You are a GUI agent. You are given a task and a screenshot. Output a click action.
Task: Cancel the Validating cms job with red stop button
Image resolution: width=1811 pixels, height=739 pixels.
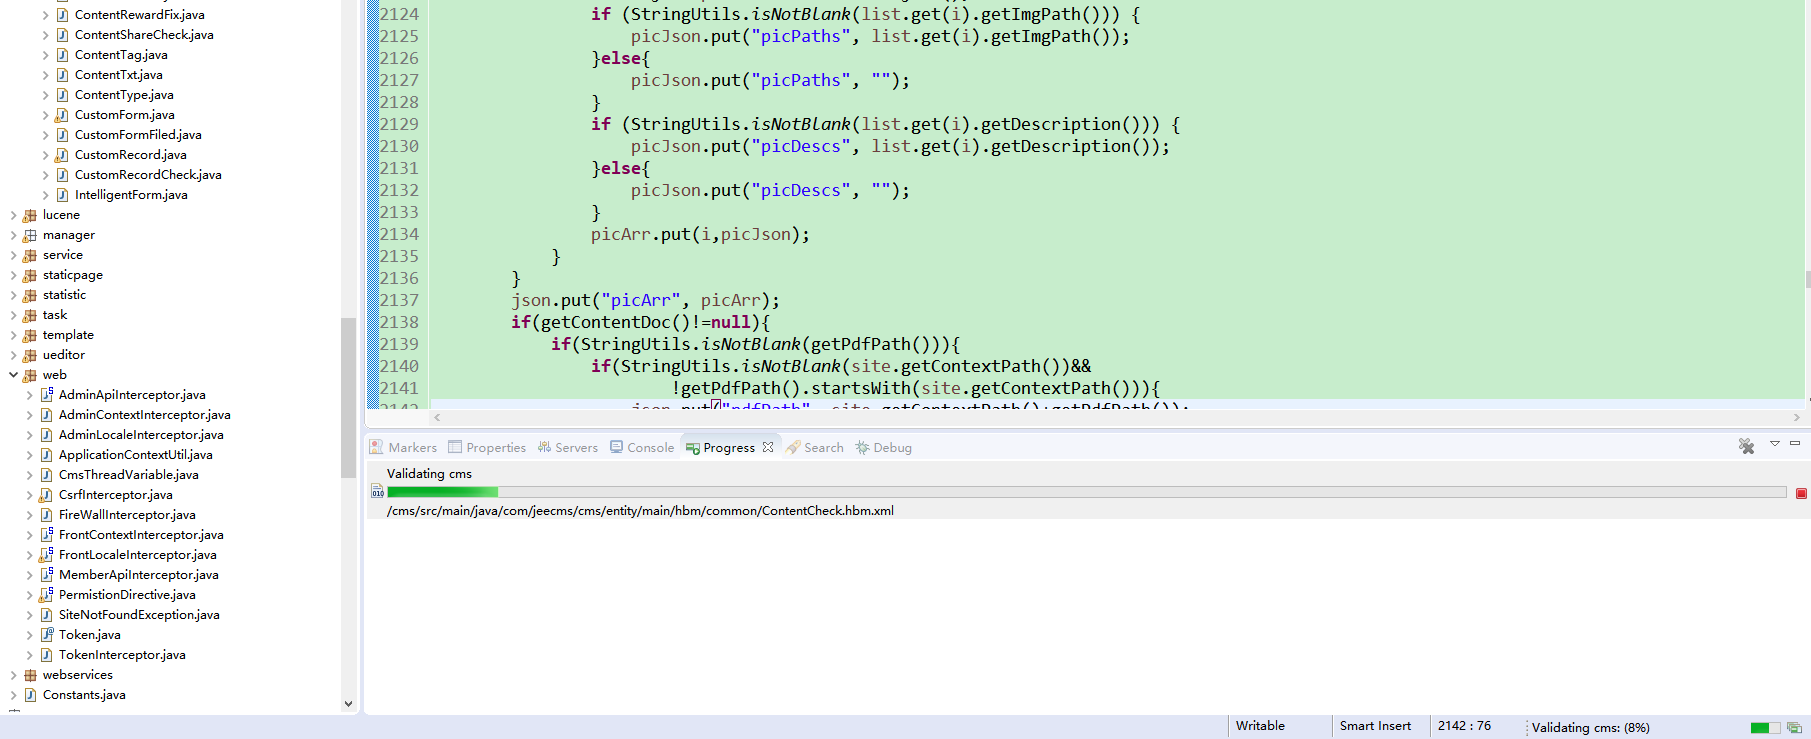(x=1801, y=493)
